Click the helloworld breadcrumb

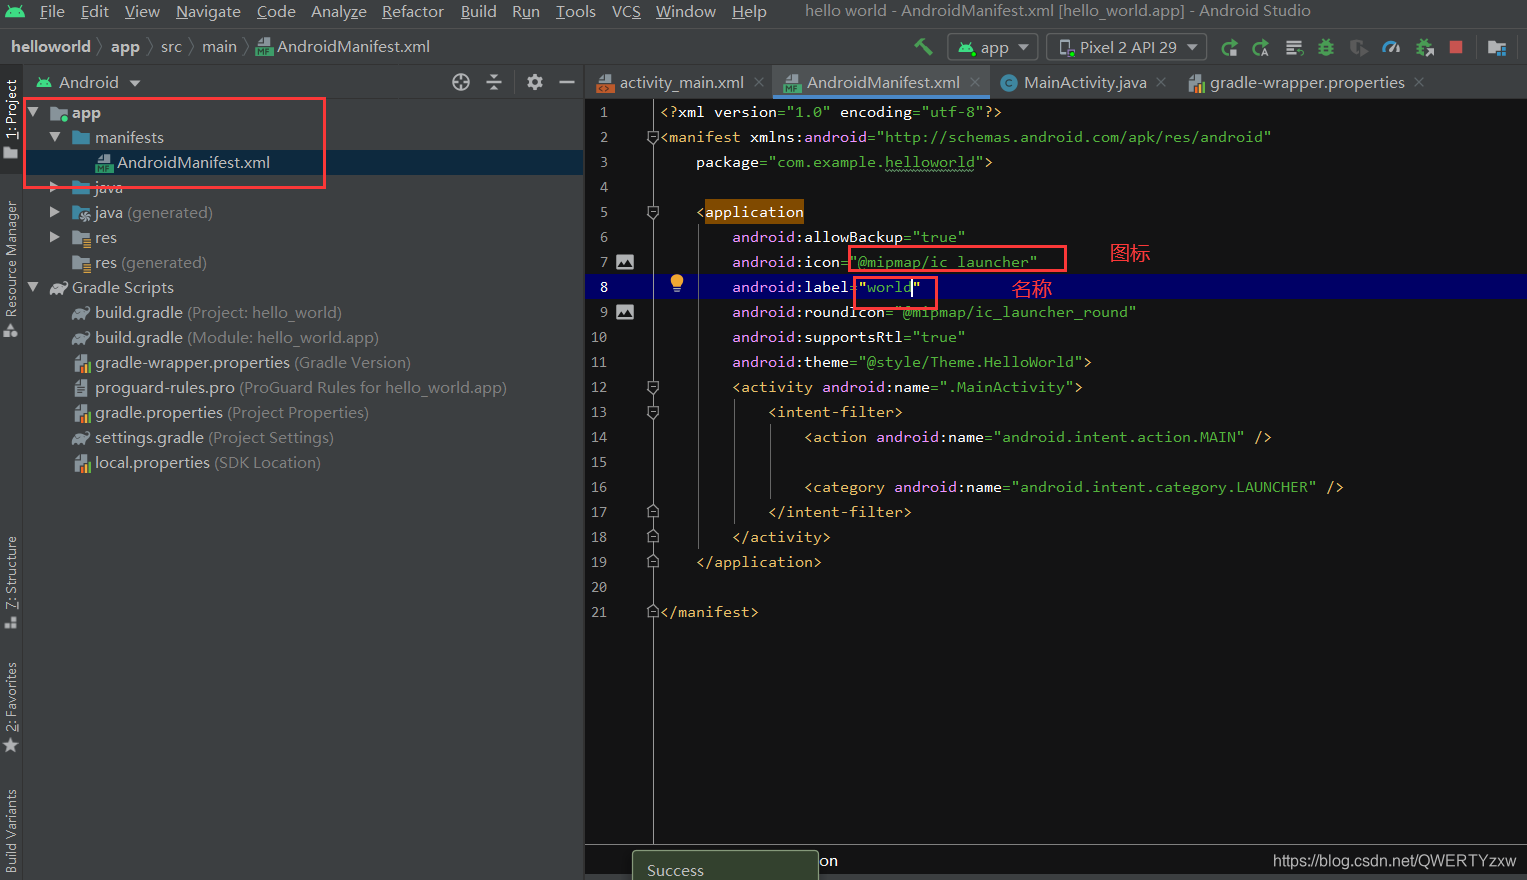(x=51, y=46)
